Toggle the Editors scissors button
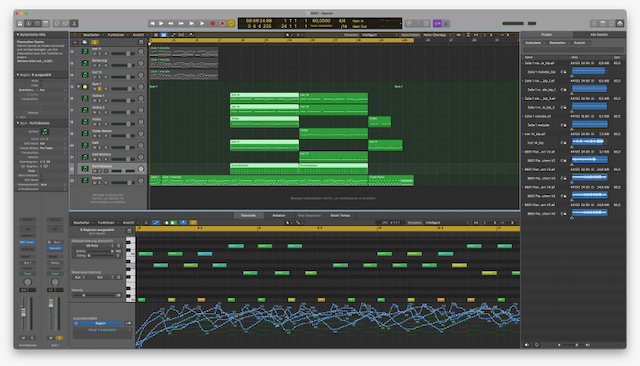This screenshot has height=366, width=640. click(74, 24)
